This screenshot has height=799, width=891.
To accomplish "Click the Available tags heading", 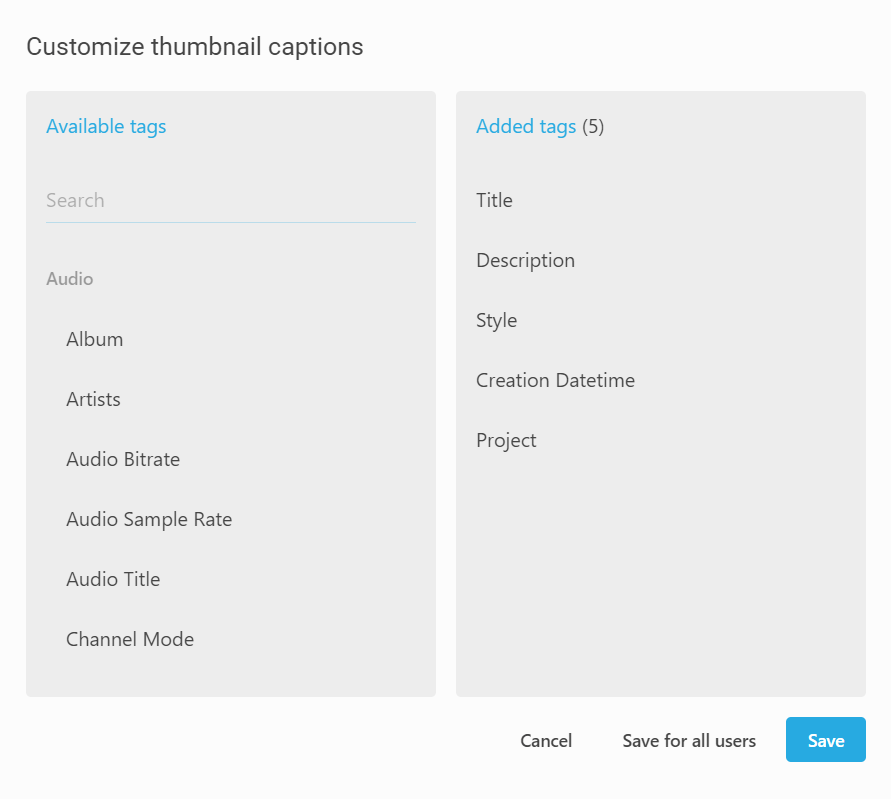I will [x=106, y=126].
